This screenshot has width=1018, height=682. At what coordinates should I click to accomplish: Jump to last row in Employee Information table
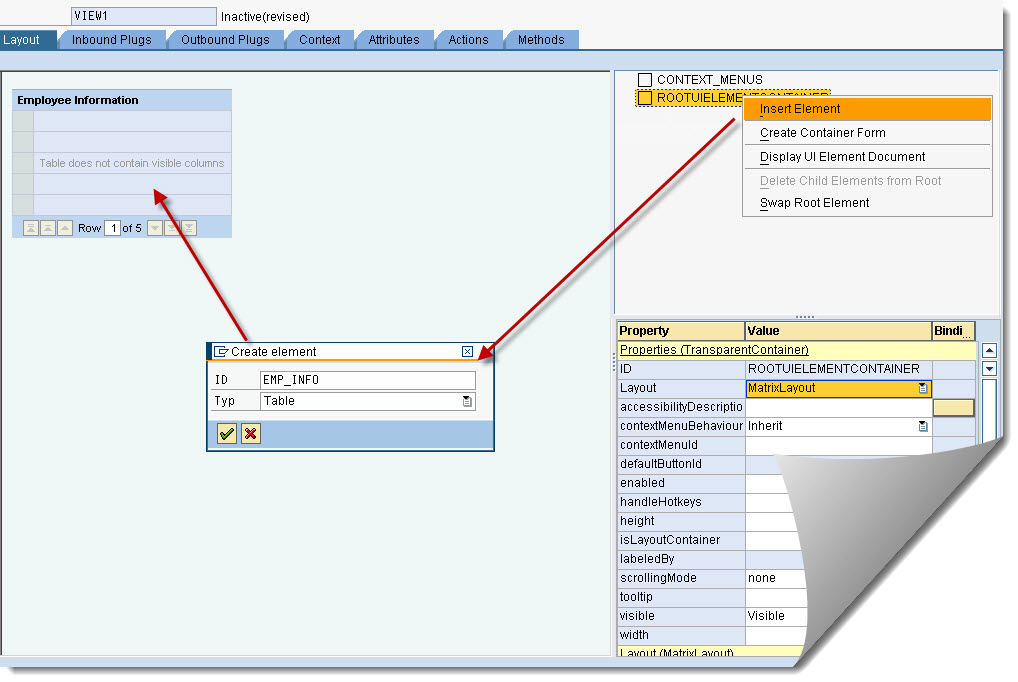point(188,228)
